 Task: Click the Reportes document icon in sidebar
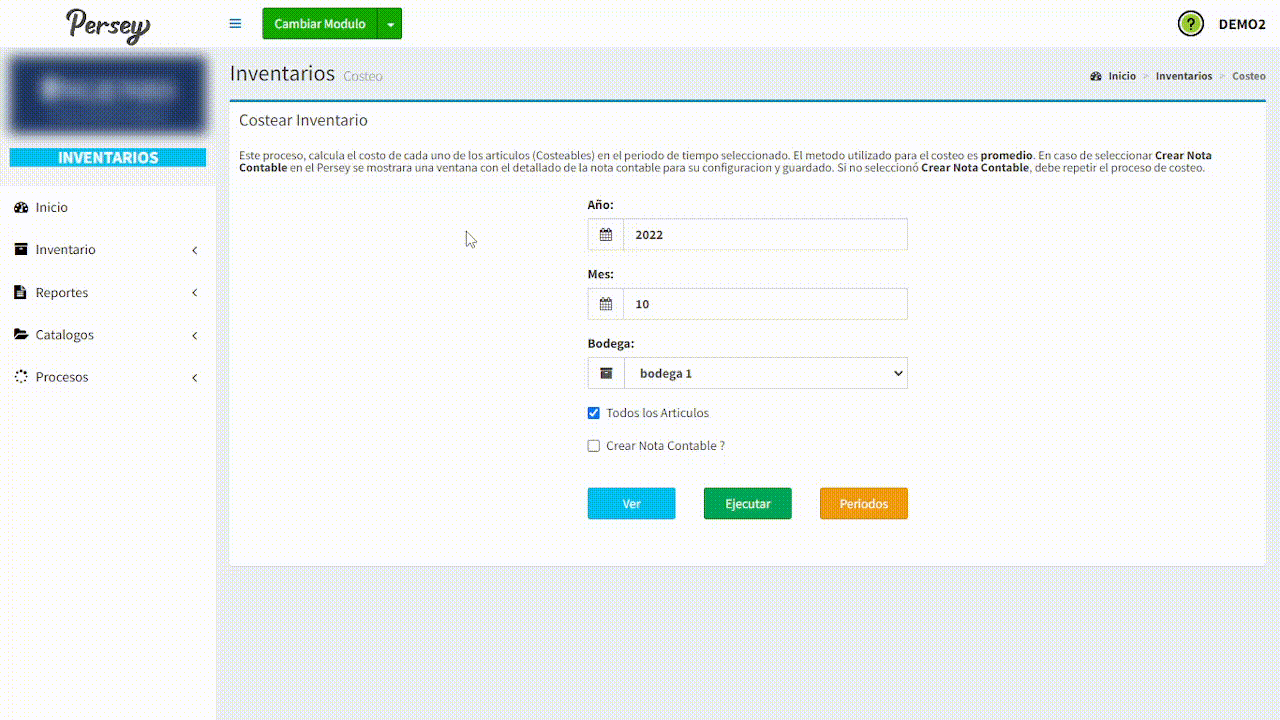[21, 293]
